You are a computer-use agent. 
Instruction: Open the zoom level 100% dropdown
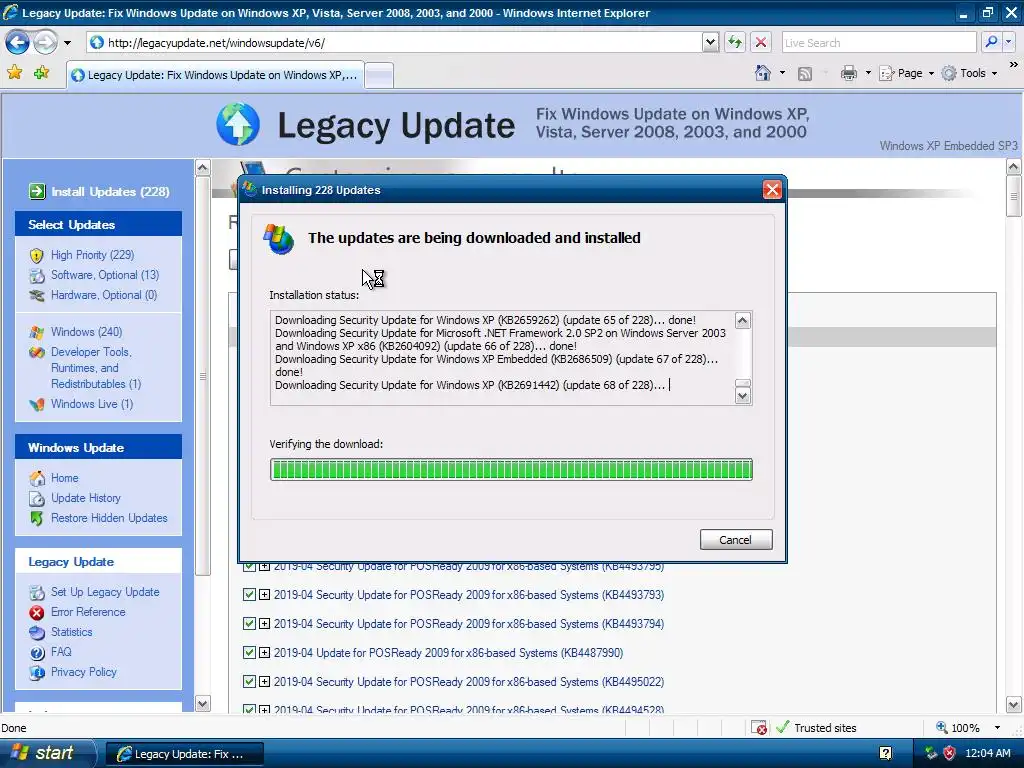pos(997,728)
